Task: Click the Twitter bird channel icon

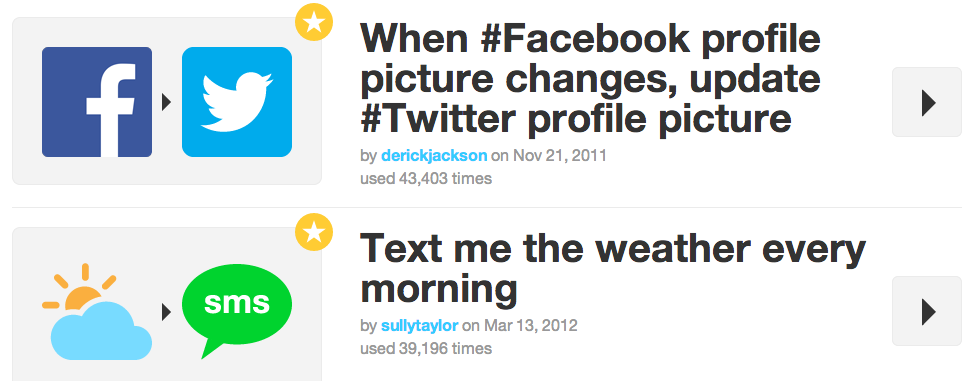Action: click(237, 101)
